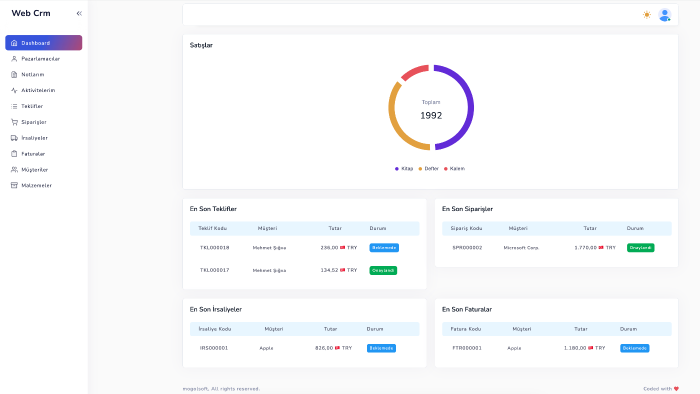Screen dimensions: 700x394
Task: Click the Onaylandı badge for SPR000002
Action: pyautogui.click(x=641, y=248)
